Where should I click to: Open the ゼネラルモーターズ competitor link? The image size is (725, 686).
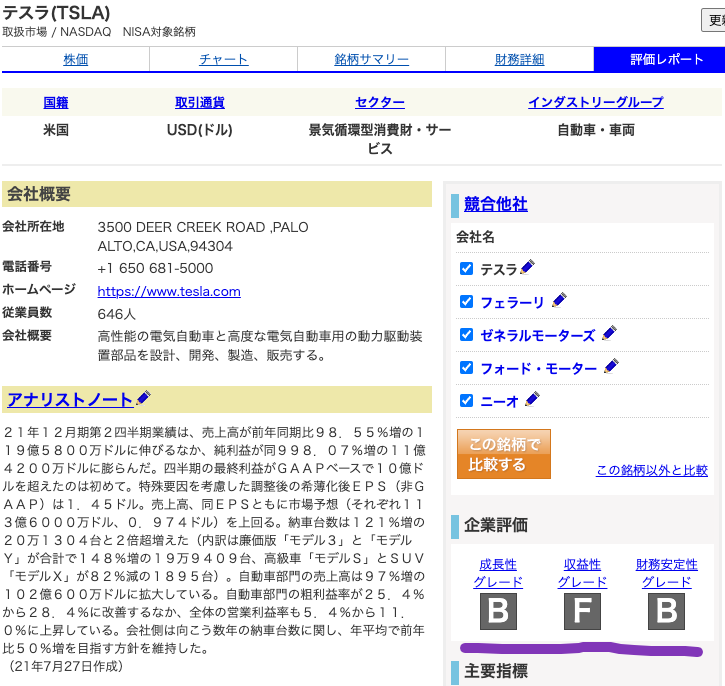(x=537, y=335)
